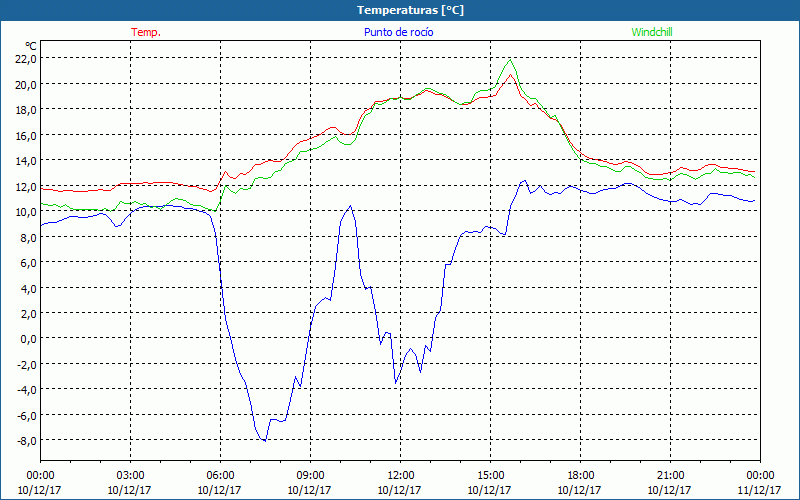Click the 12,0 value on the y-axis
The height and width of the screenshot is (500, 800).
coord(26,186)
